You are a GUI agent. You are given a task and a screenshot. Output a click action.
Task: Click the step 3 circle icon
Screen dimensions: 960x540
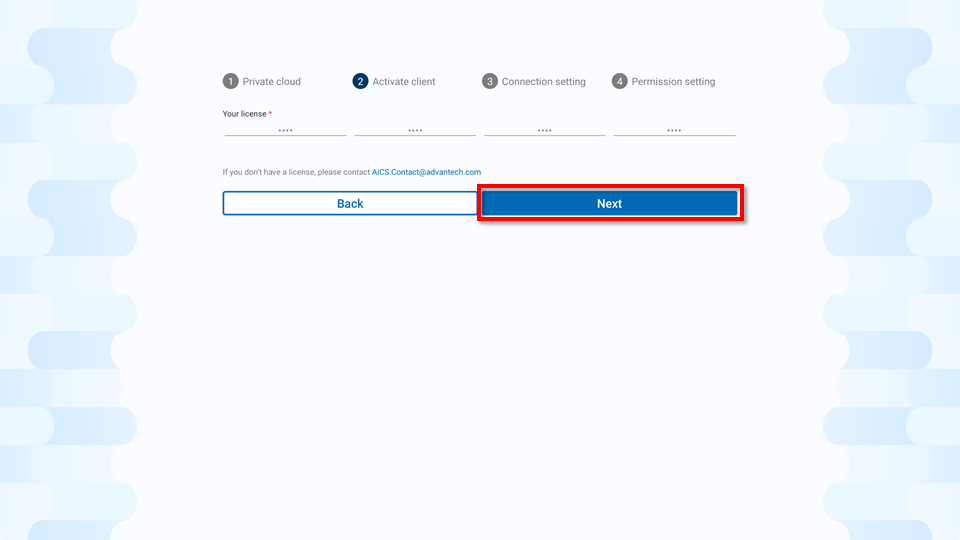point(490,81)
